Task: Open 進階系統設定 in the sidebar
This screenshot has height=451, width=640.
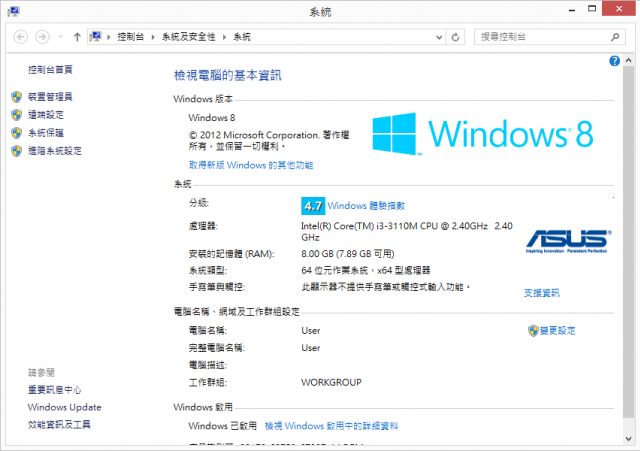Action: 55,151
